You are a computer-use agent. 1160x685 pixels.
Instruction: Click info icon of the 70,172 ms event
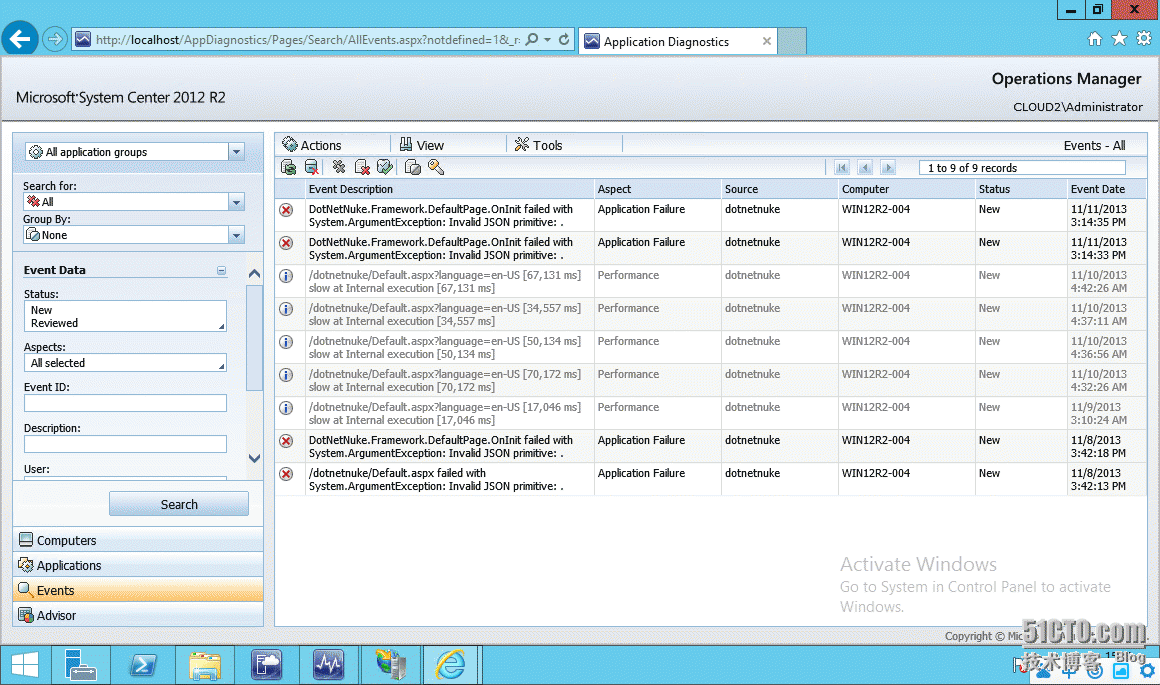tap(286, 375)
